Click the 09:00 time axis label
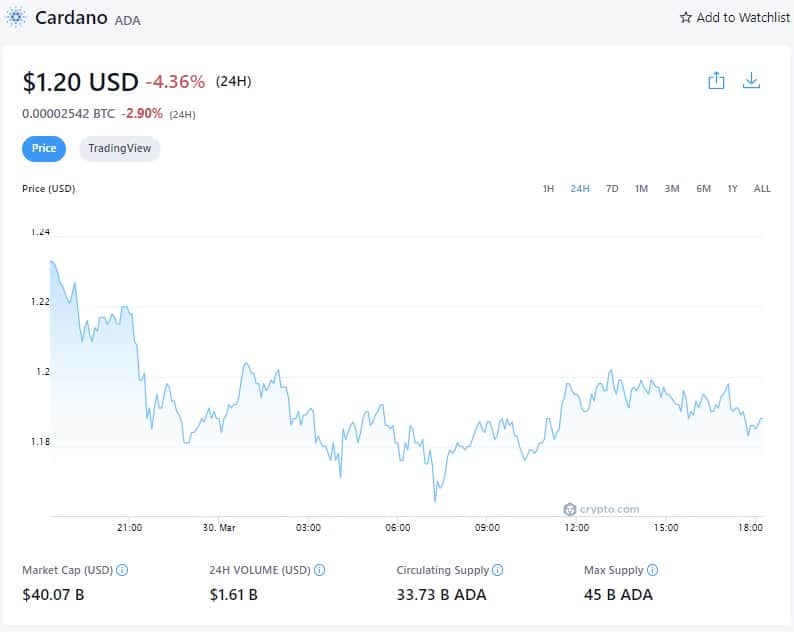Image resolution: width=794 pixels, height=632 pixels. pyautogui.click(x=487, y=528)
